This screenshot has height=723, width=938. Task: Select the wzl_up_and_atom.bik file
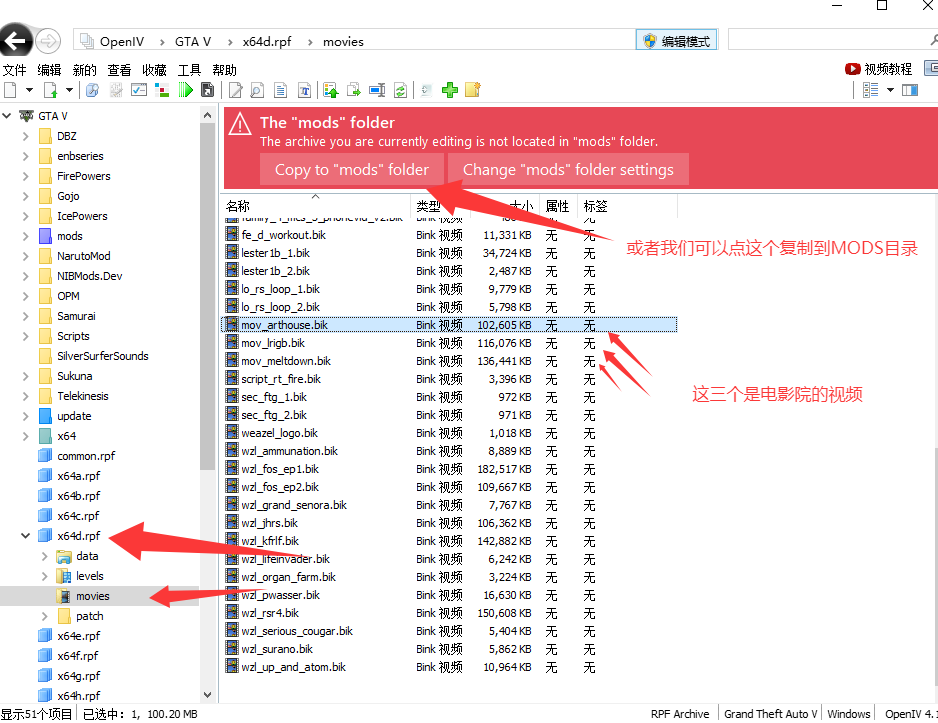293,667
